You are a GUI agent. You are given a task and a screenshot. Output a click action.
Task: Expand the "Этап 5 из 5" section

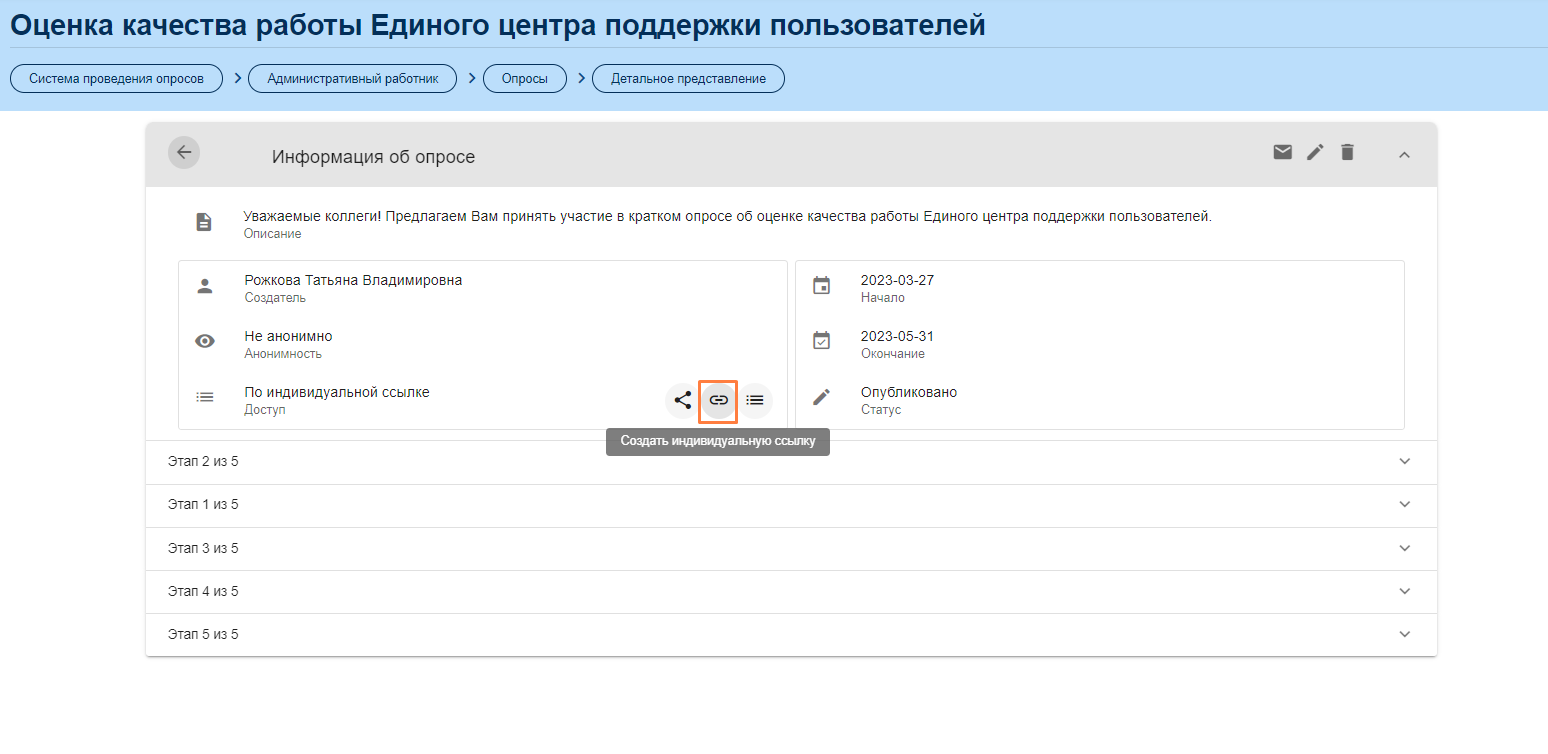(x=1404, y=634)
